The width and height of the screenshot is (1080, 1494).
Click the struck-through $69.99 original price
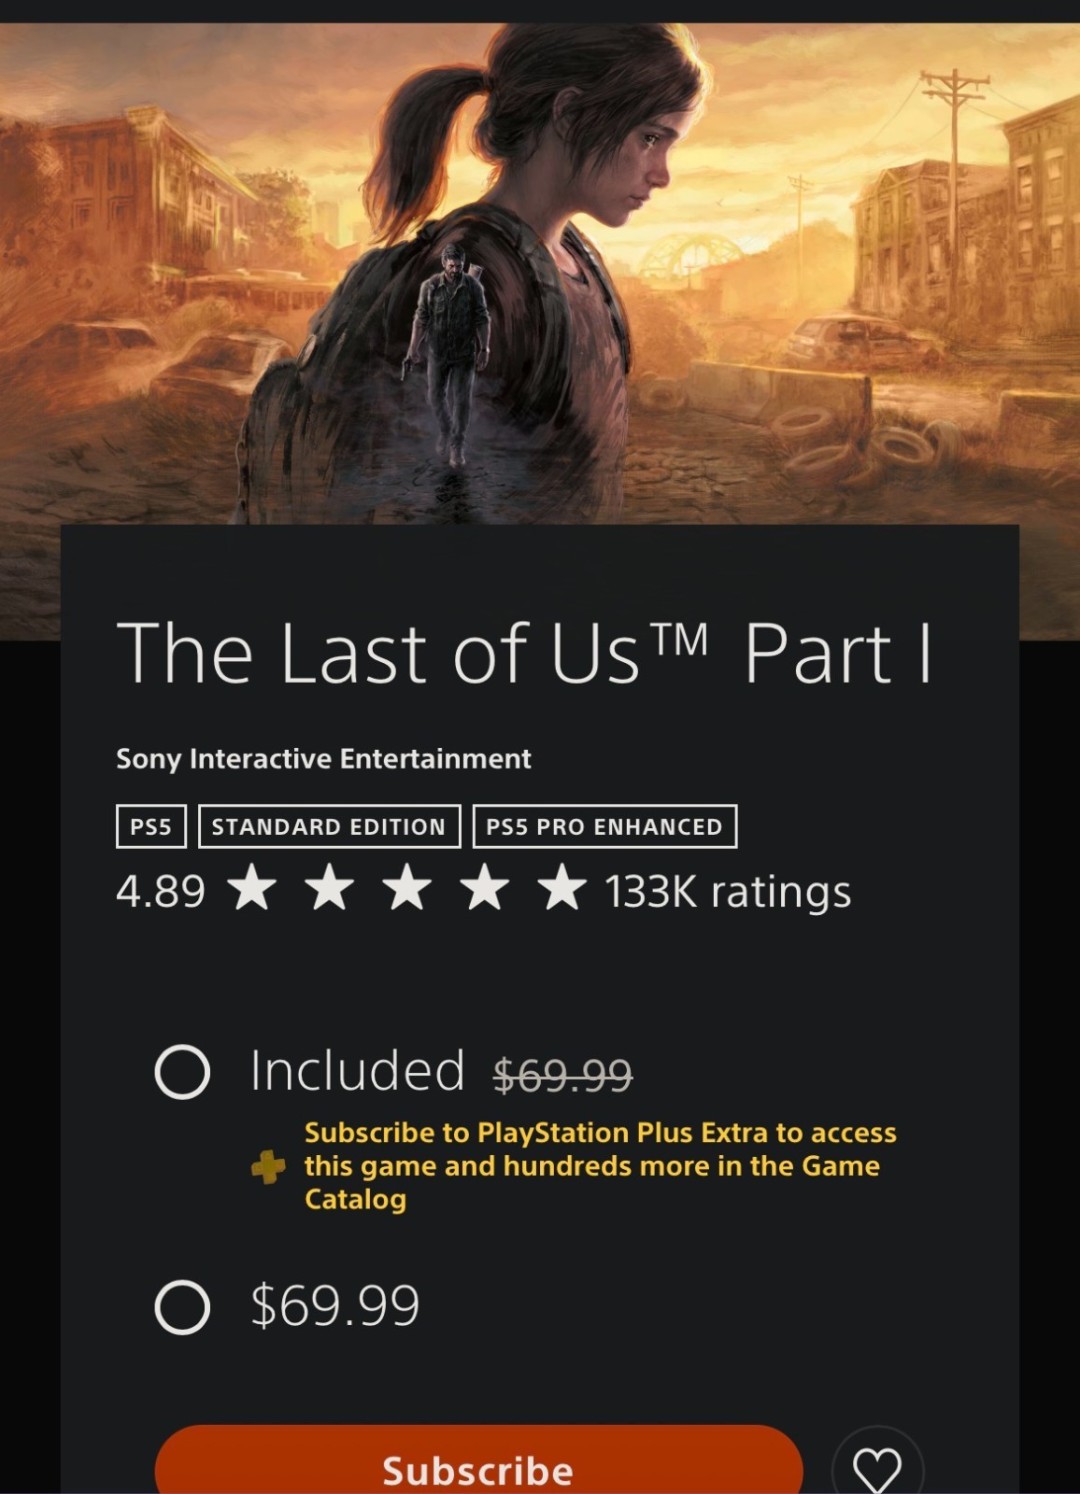[563, 1076]
